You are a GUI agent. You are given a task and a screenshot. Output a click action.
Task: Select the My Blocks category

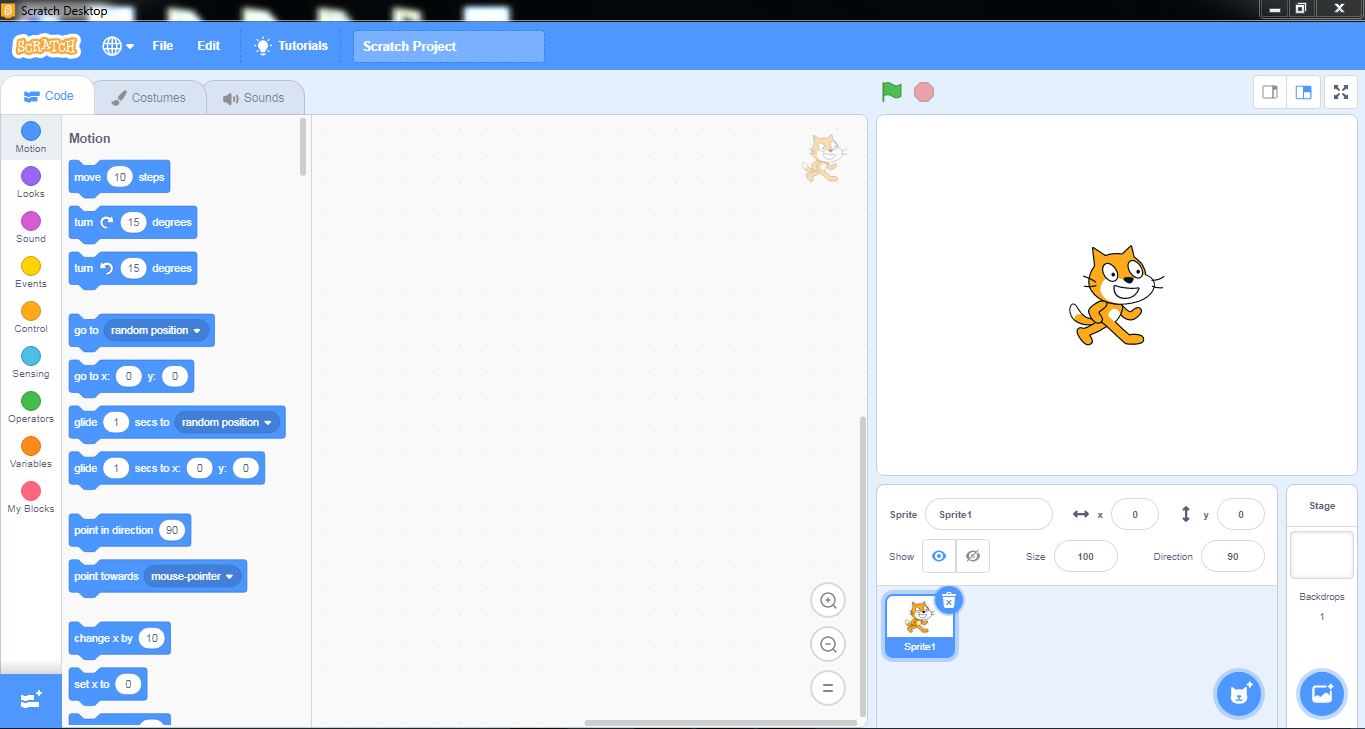[31, 498]
